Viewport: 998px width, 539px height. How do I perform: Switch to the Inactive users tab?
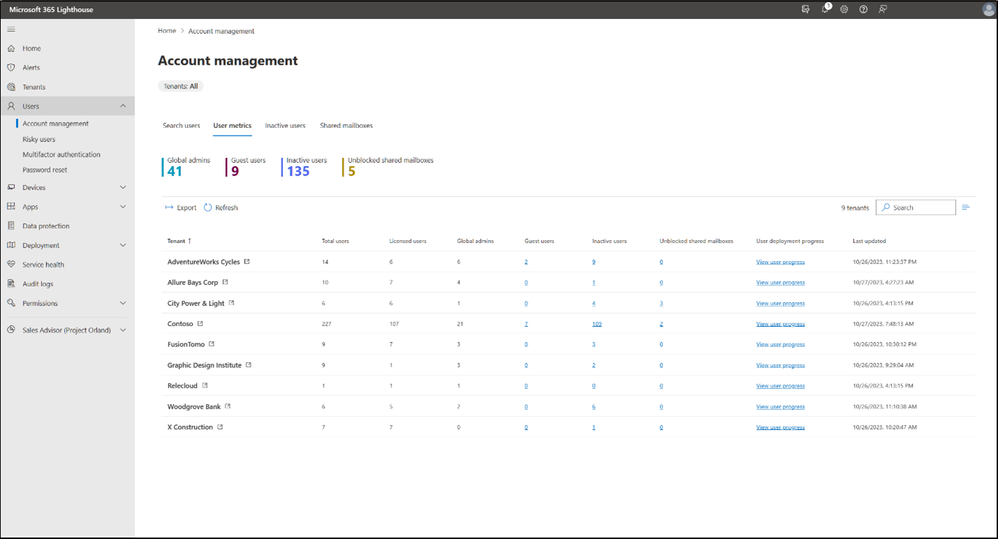click(285, 125)
